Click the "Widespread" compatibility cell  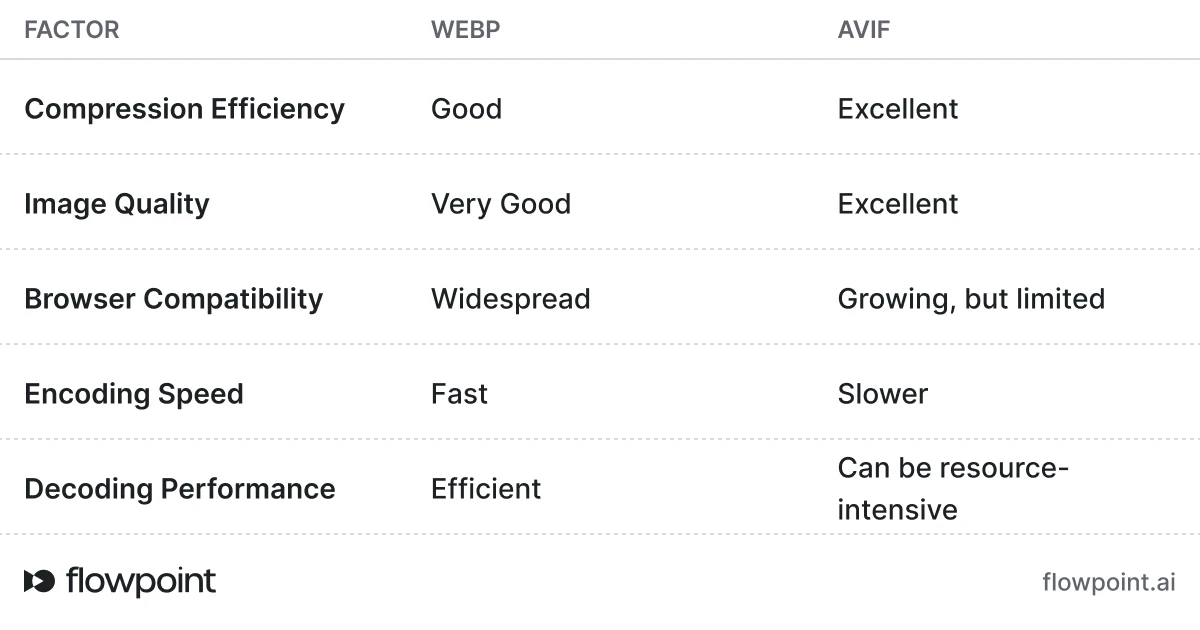point(510,299)
